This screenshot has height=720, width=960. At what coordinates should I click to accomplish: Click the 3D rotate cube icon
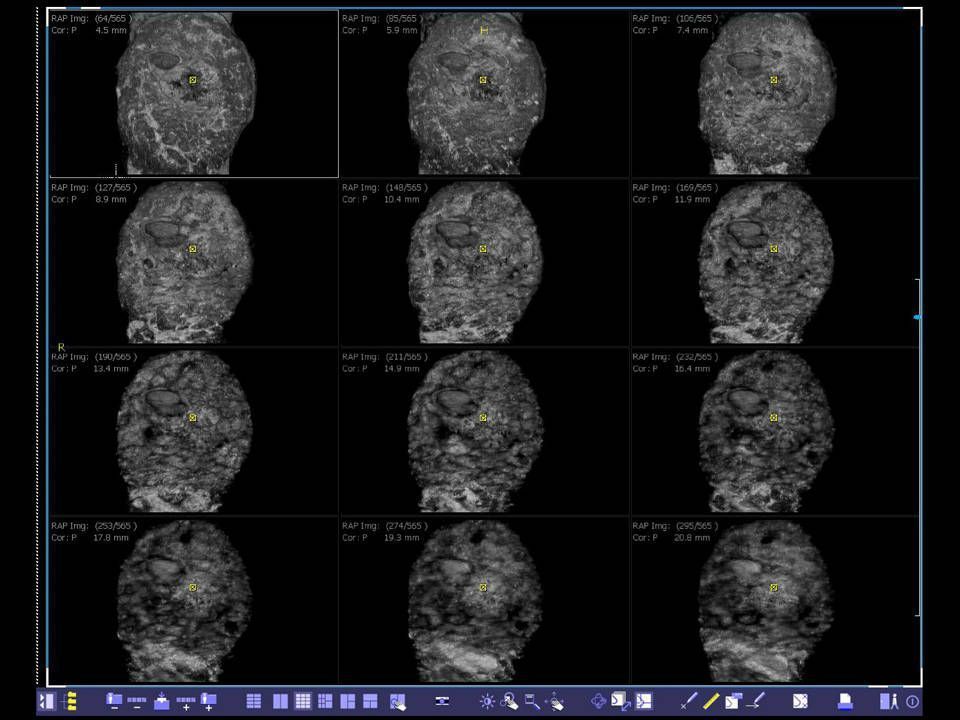[599, 701]
